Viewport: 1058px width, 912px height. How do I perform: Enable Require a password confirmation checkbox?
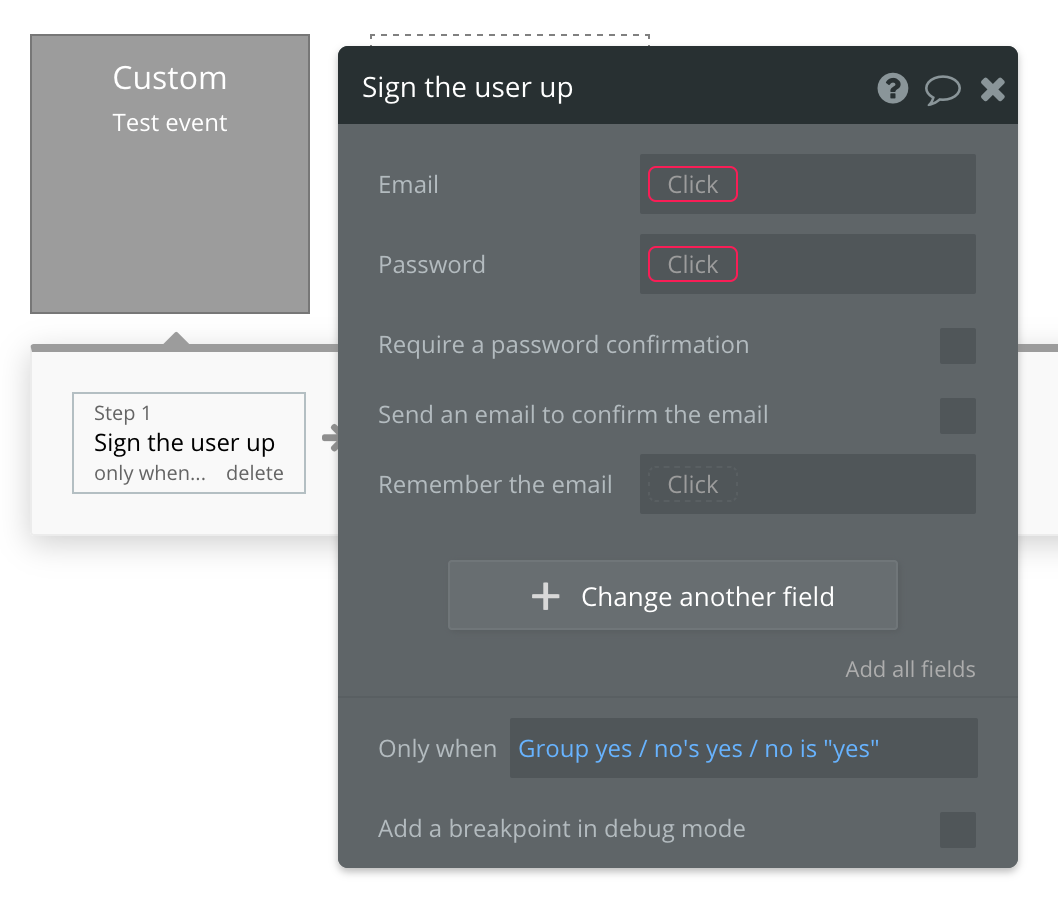tap(957, 345)
